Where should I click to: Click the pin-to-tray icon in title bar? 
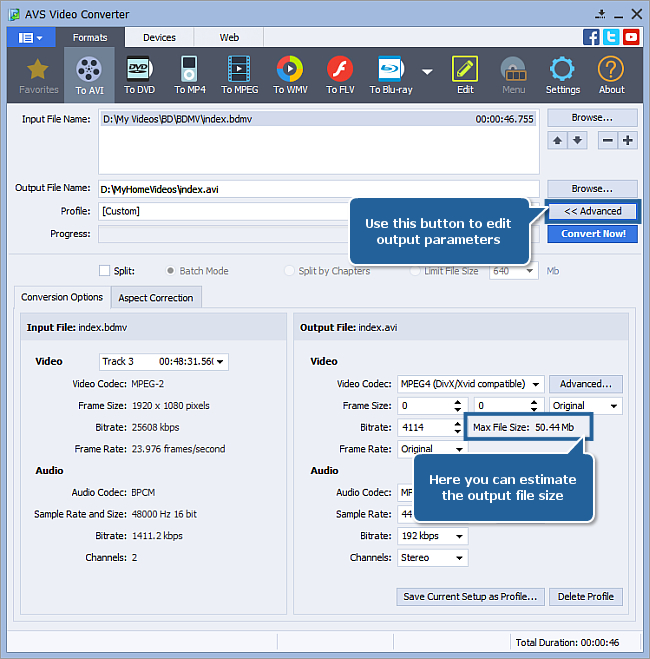pos(600,14)
